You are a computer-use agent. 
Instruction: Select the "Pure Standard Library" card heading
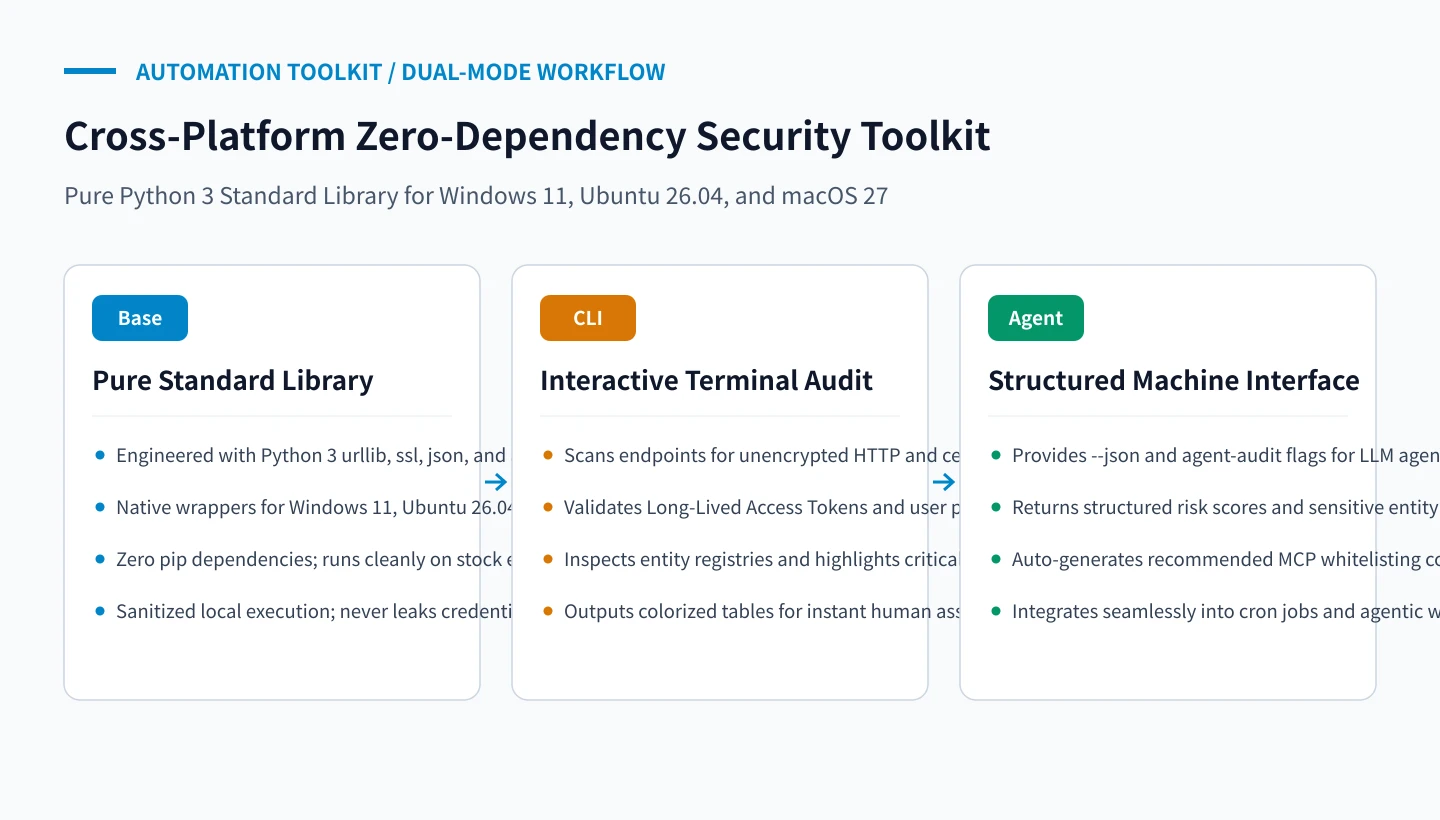[233, 380]
